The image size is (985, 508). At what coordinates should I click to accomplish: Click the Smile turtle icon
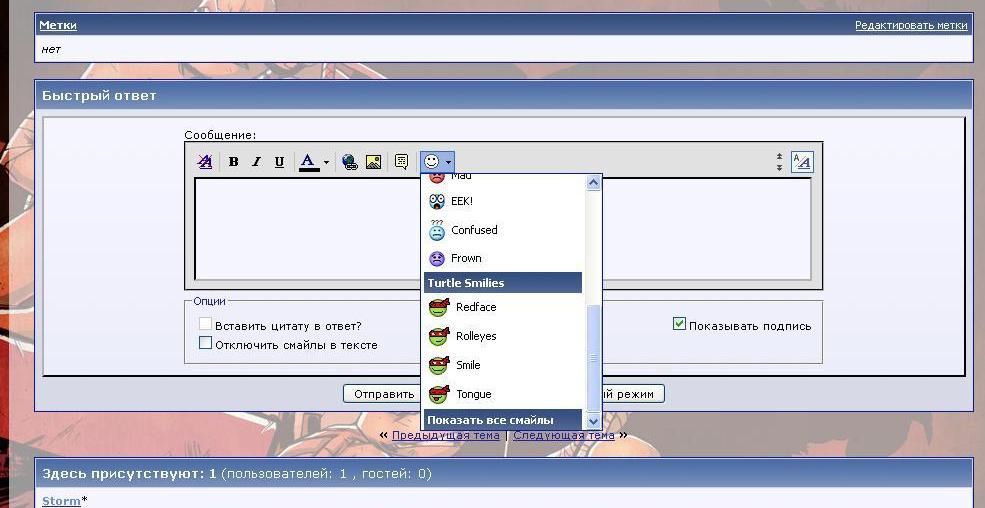tap(439, 365)
